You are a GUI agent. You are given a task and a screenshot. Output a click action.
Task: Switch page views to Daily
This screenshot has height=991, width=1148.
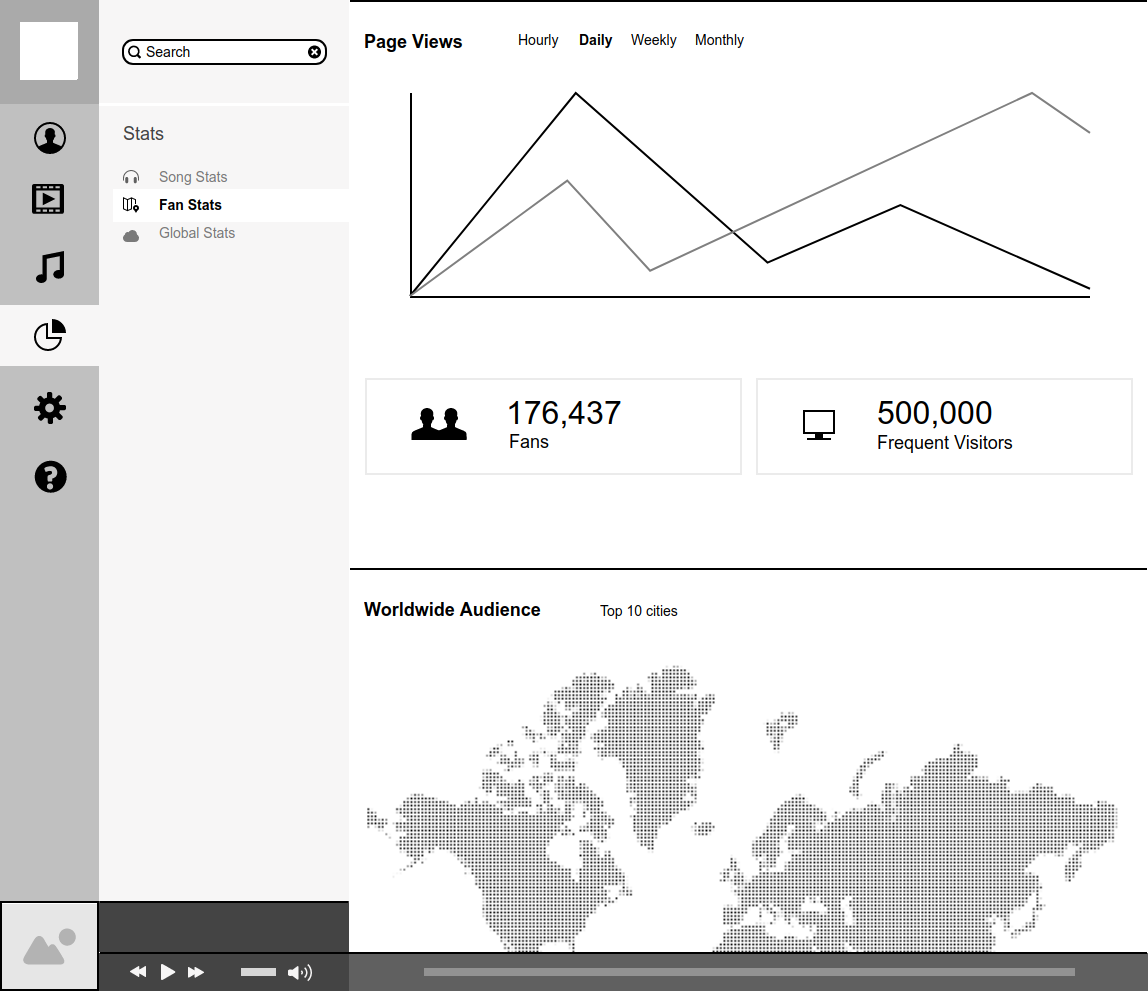(x=595, y=40)
